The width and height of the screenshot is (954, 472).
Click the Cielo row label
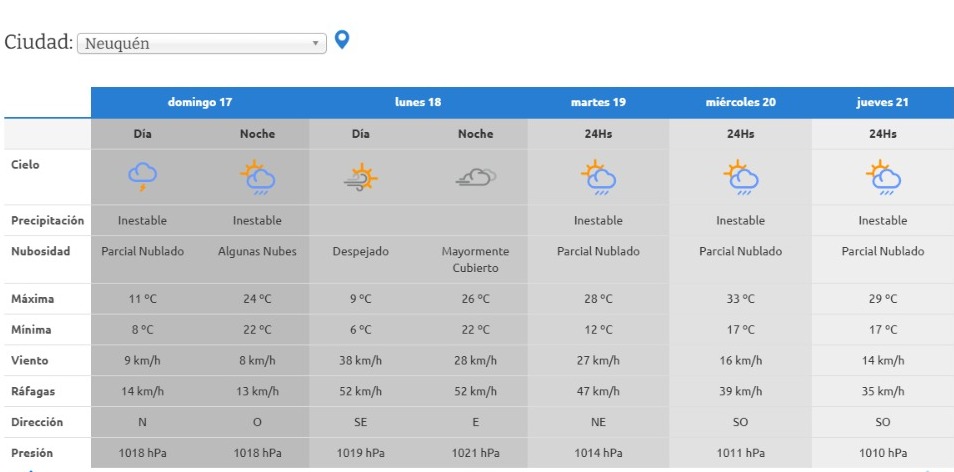26,165
